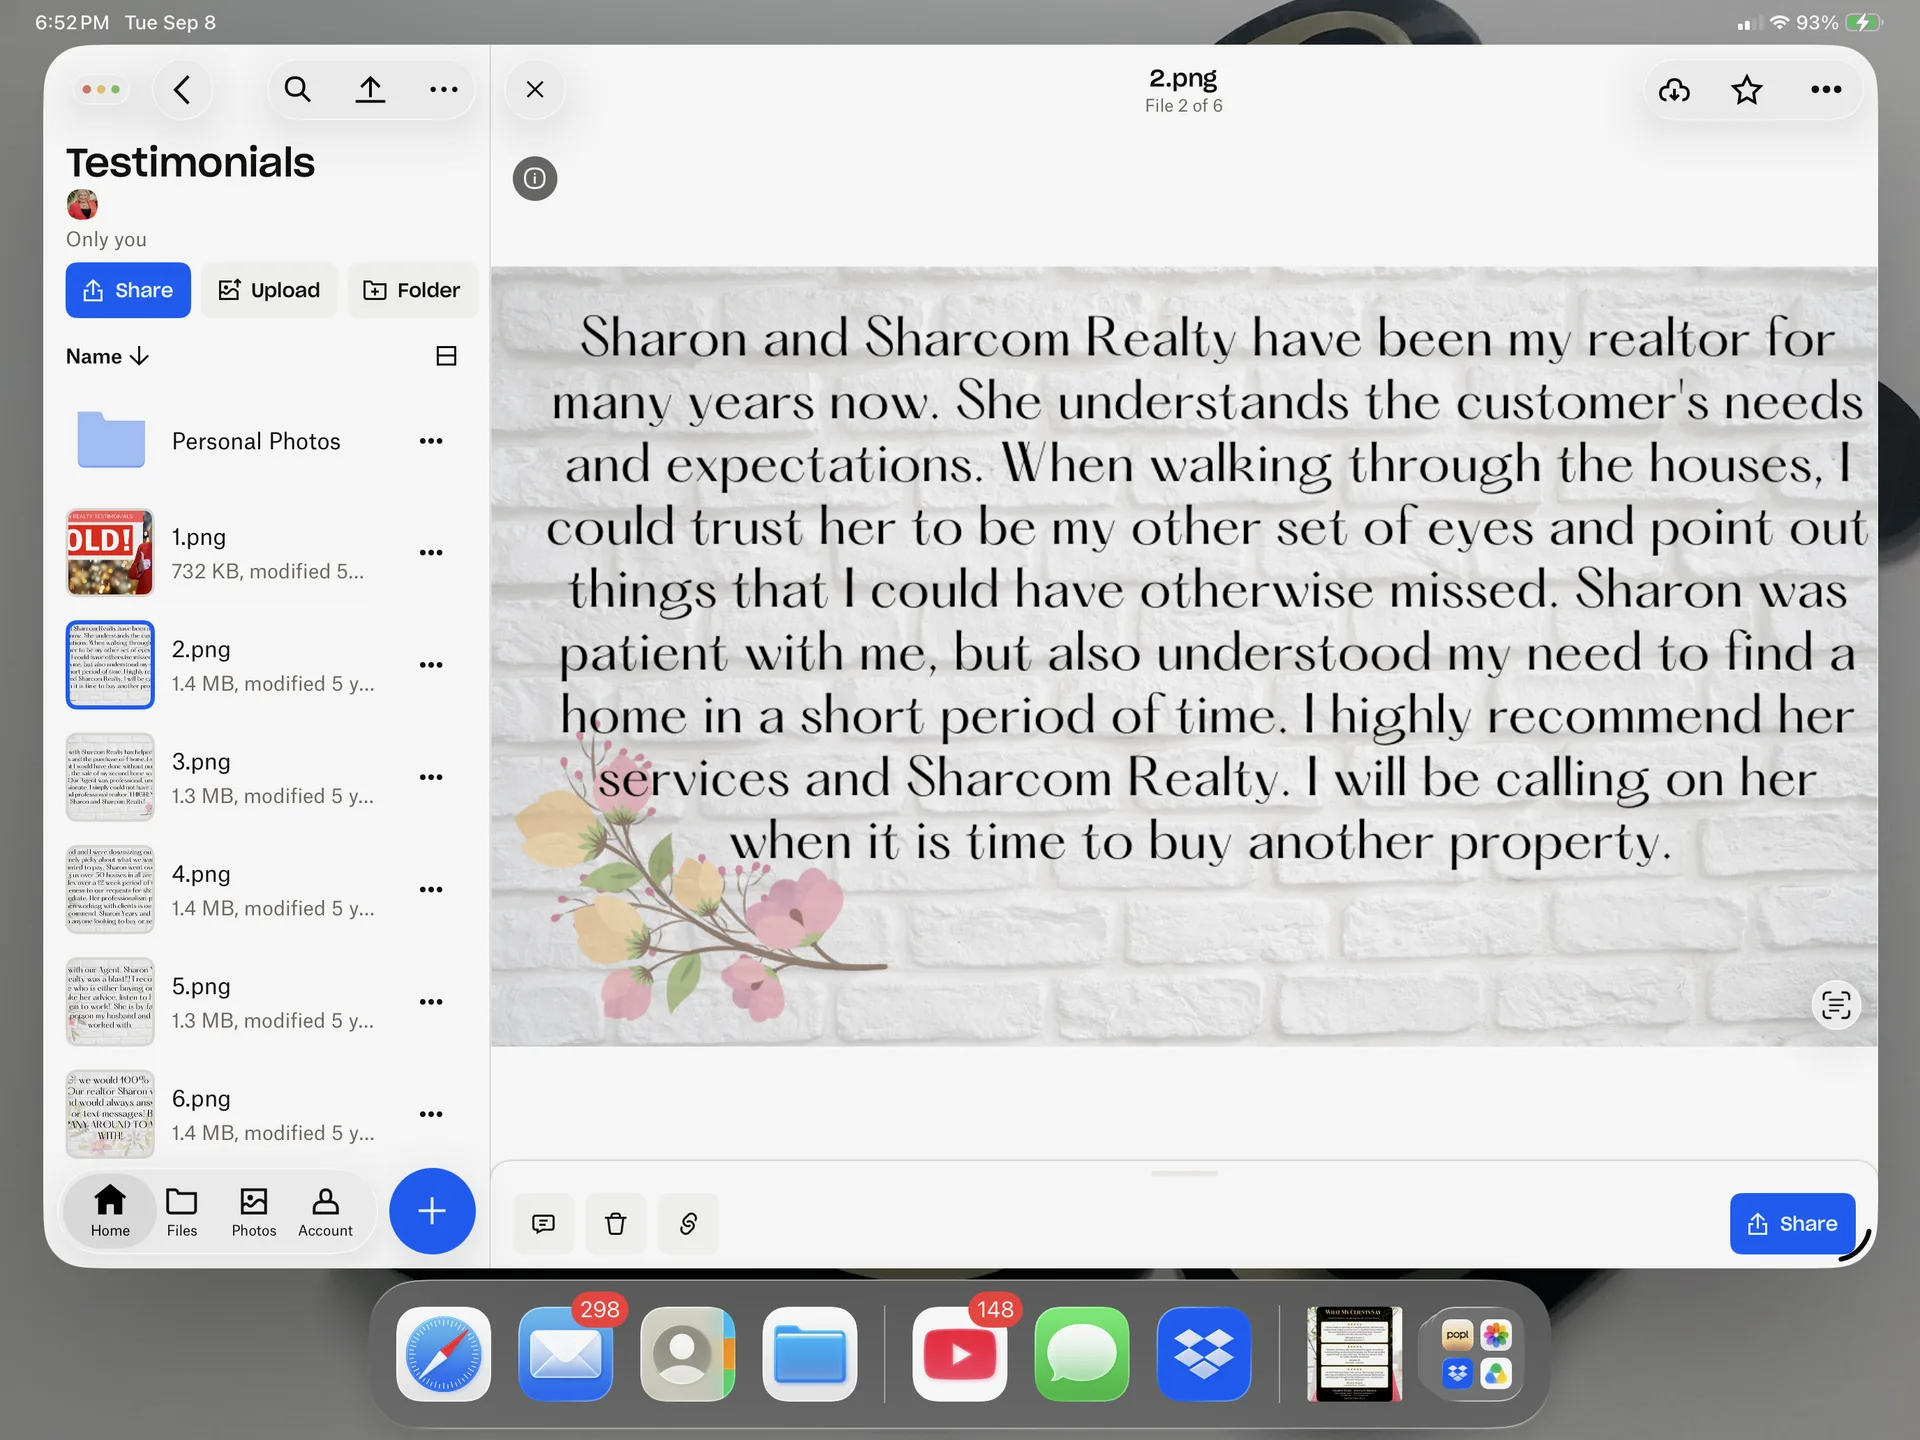Tap the preview panel's top drag handle
The width and height of the screenshot is (1920, 1440).
(1184, 1173)
